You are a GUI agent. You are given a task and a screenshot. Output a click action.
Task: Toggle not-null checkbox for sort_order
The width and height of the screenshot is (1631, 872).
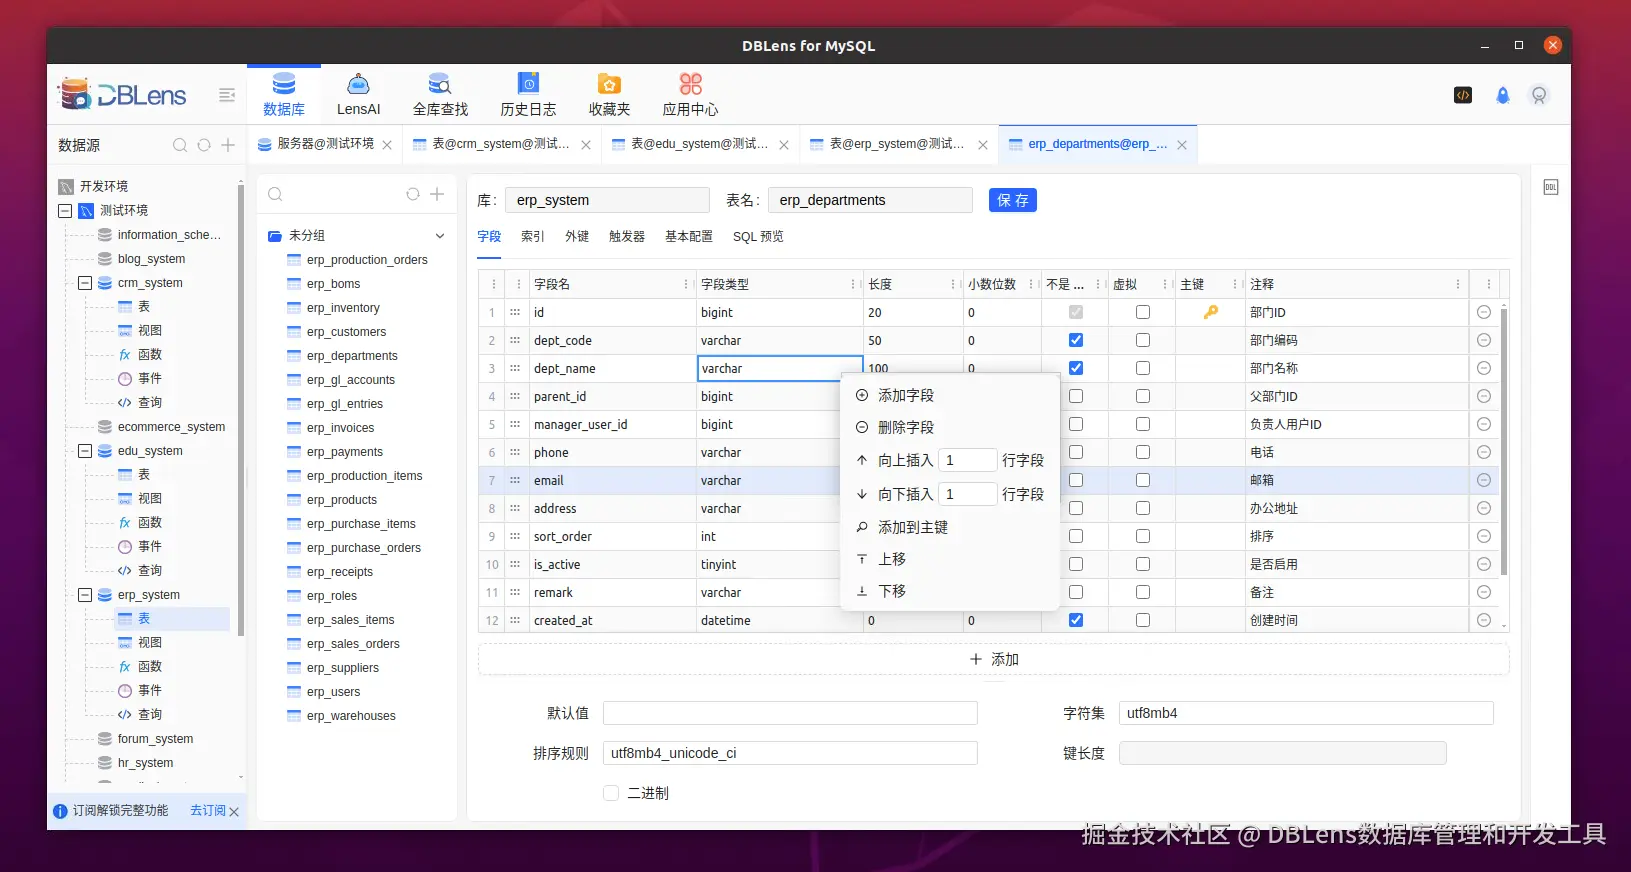[1076, 536]
